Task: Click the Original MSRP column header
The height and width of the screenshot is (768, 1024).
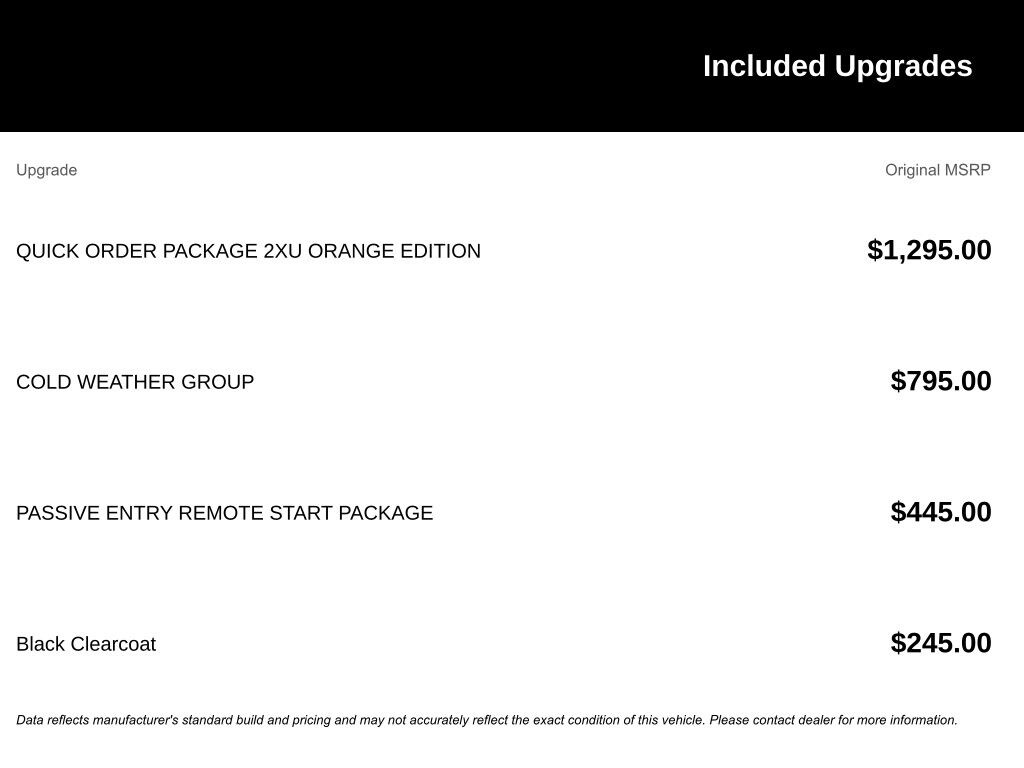Action: 937,170
